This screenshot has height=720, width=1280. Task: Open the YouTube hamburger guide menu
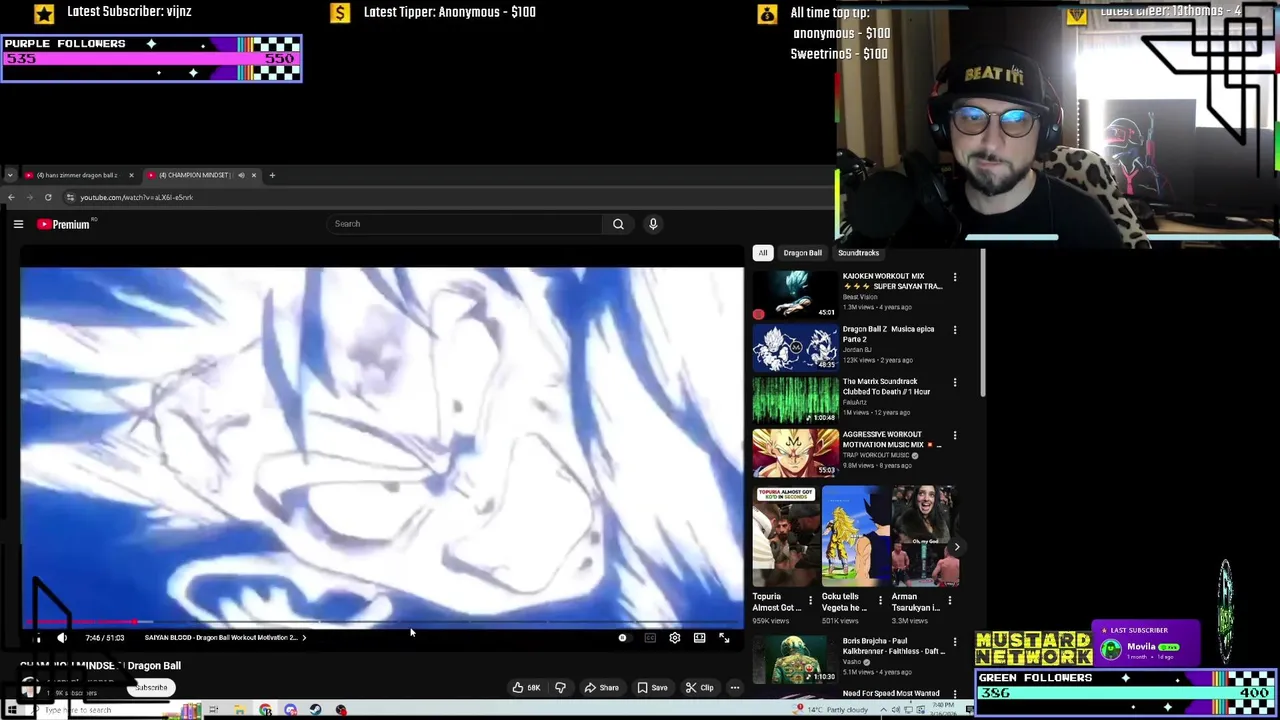pos(18,224)
